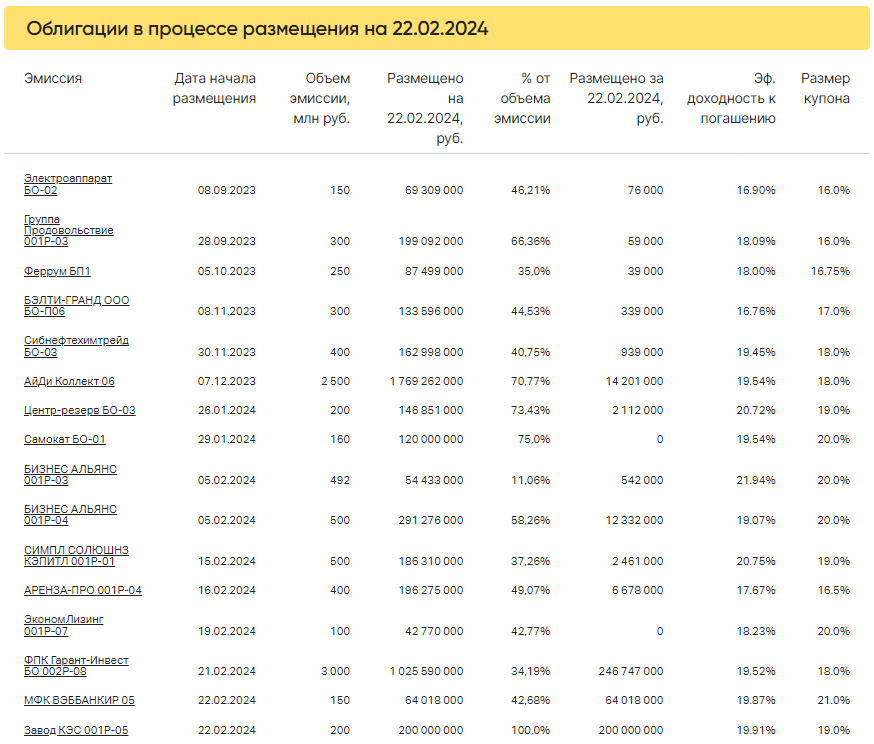The height and width of the screenshot is (744, 874).
Task: Open the Электроаппарат БО-02 bond link
Action: (x=67, y=184)
